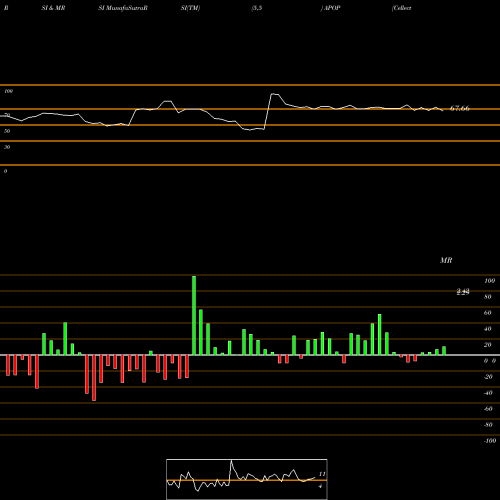Click the RSI line peak above 70
This screenshot has height=500, width=500.
275,95
